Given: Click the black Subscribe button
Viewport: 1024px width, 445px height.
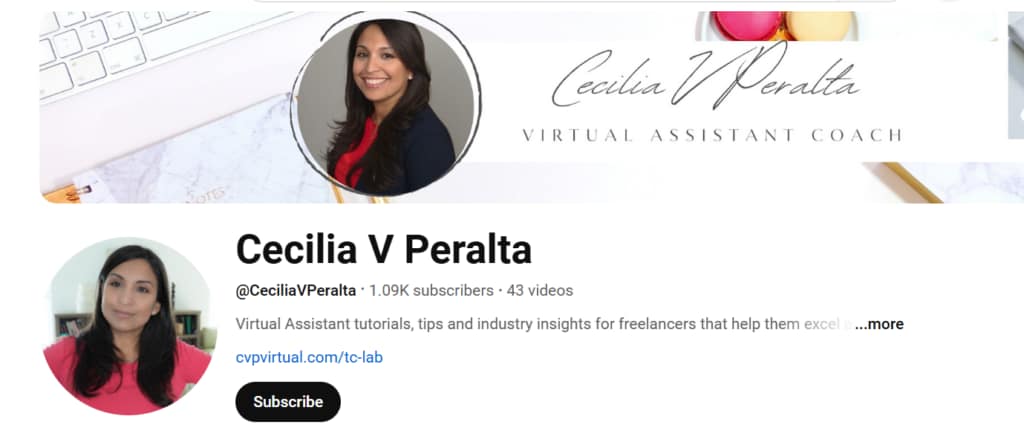Looking at the screenshot, I should coord(288,402).
